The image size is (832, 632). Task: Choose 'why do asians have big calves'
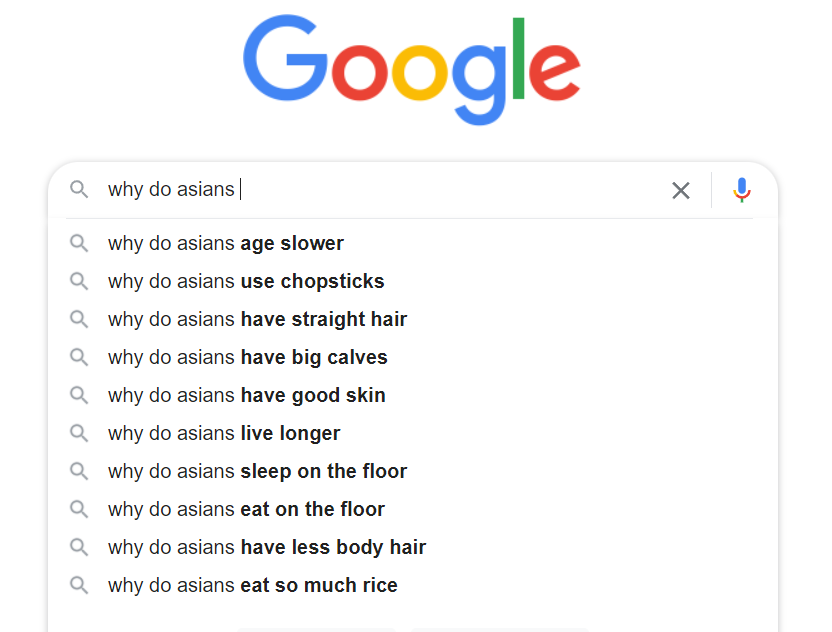coord(413,358)
